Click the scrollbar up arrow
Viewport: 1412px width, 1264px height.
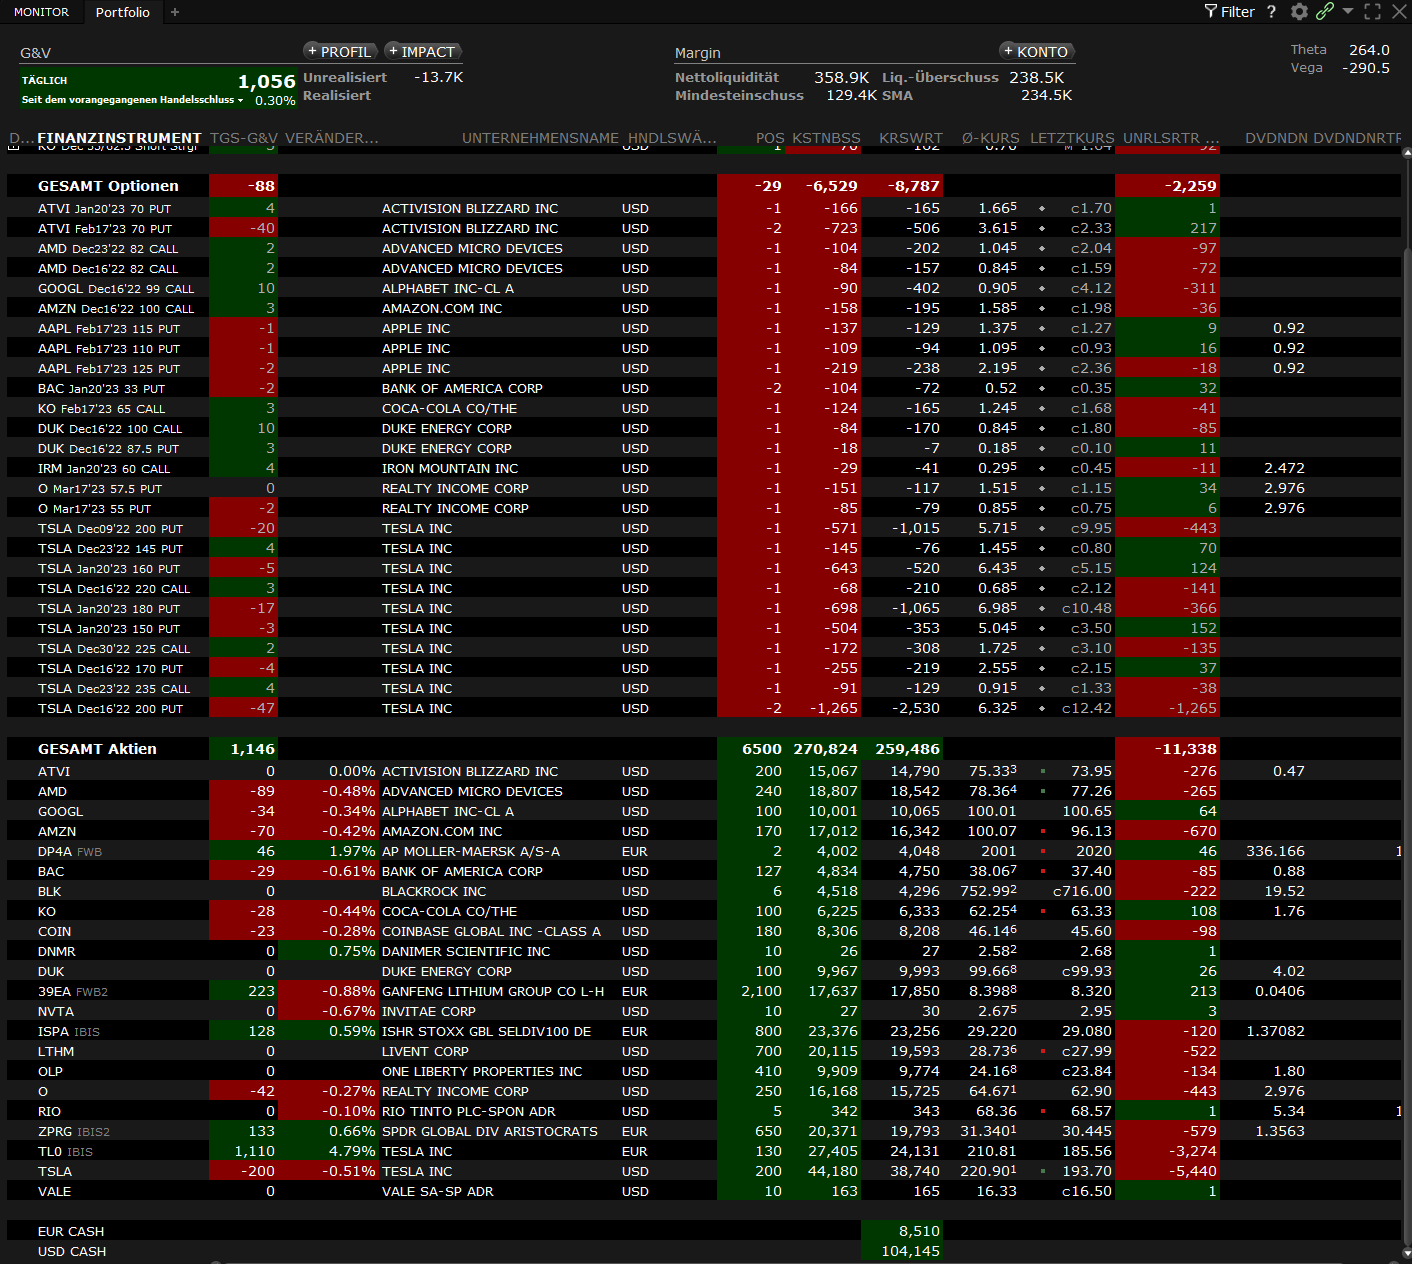(1407, 153)
